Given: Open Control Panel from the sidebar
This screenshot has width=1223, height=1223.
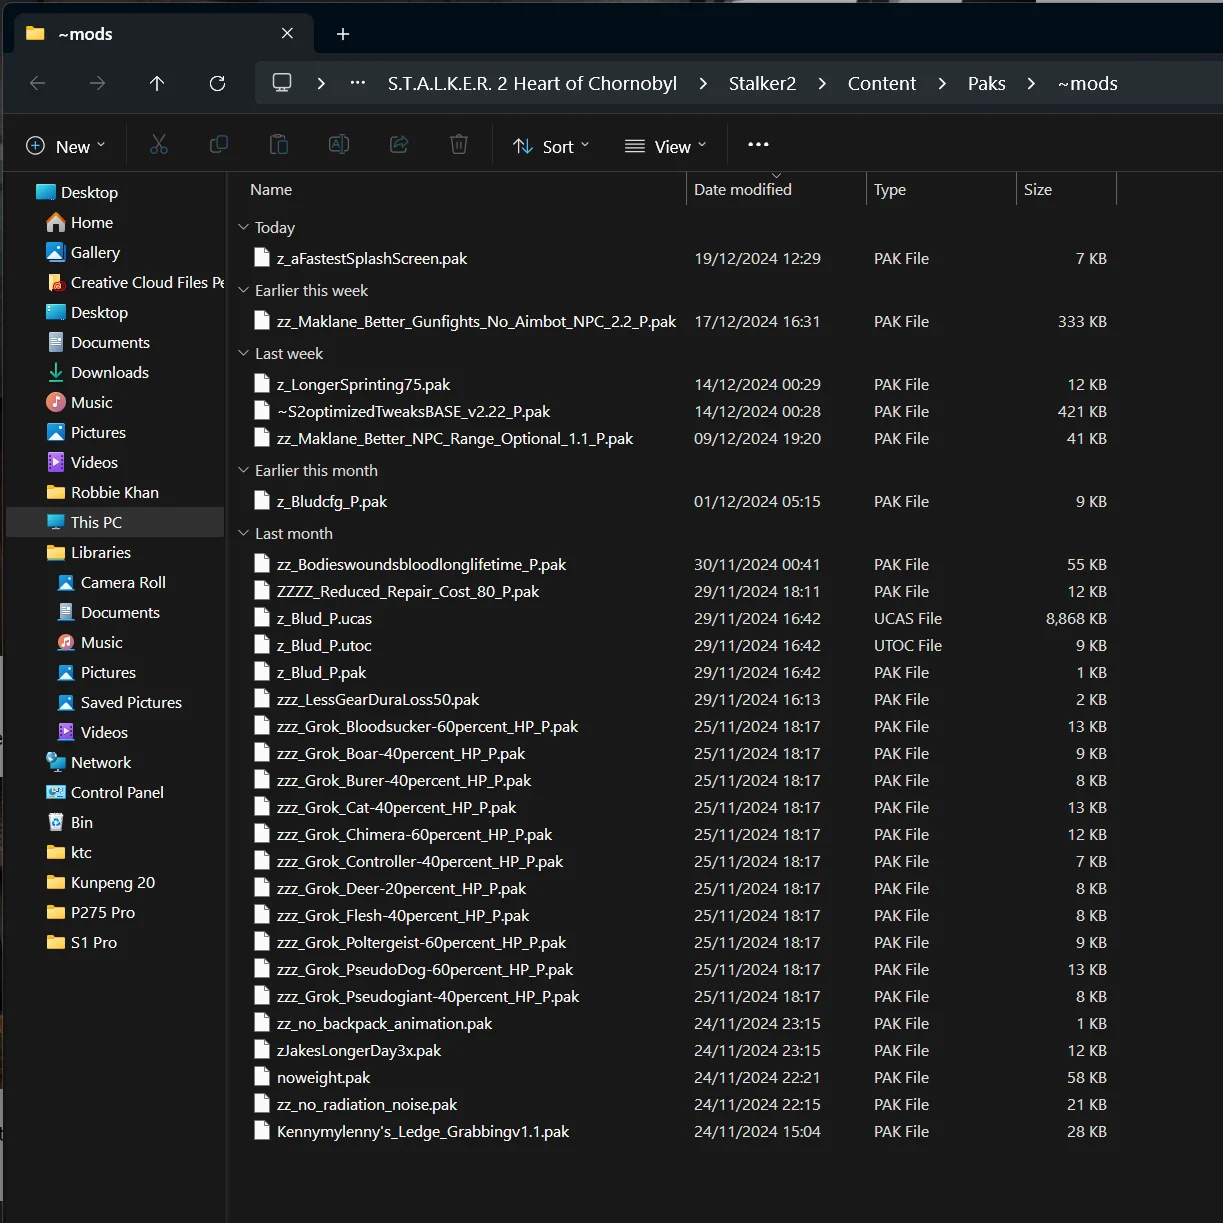Looking at the screenshot, I should [105, 792].
